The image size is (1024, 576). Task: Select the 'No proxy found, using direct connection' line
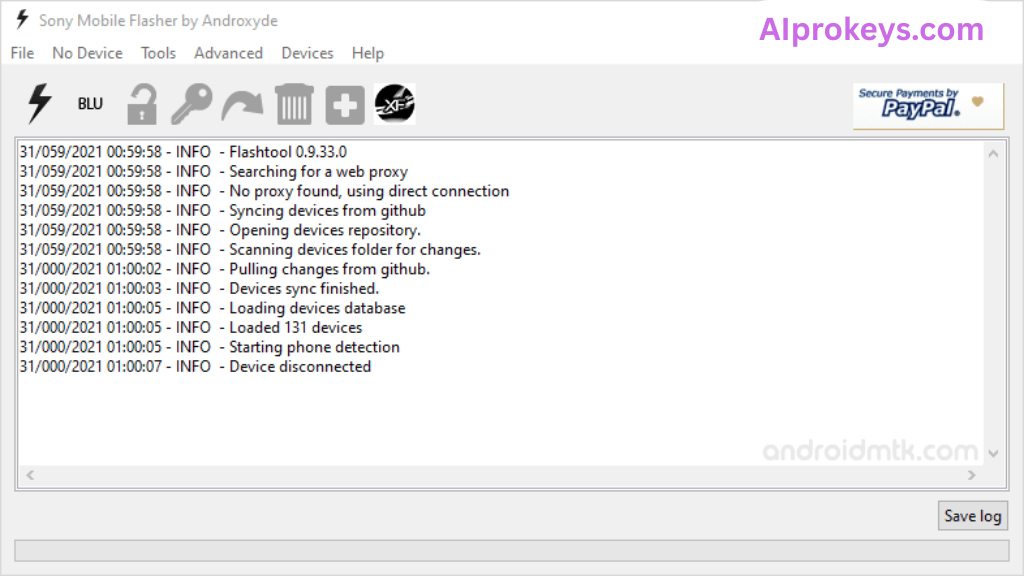(x=264, y=191)
